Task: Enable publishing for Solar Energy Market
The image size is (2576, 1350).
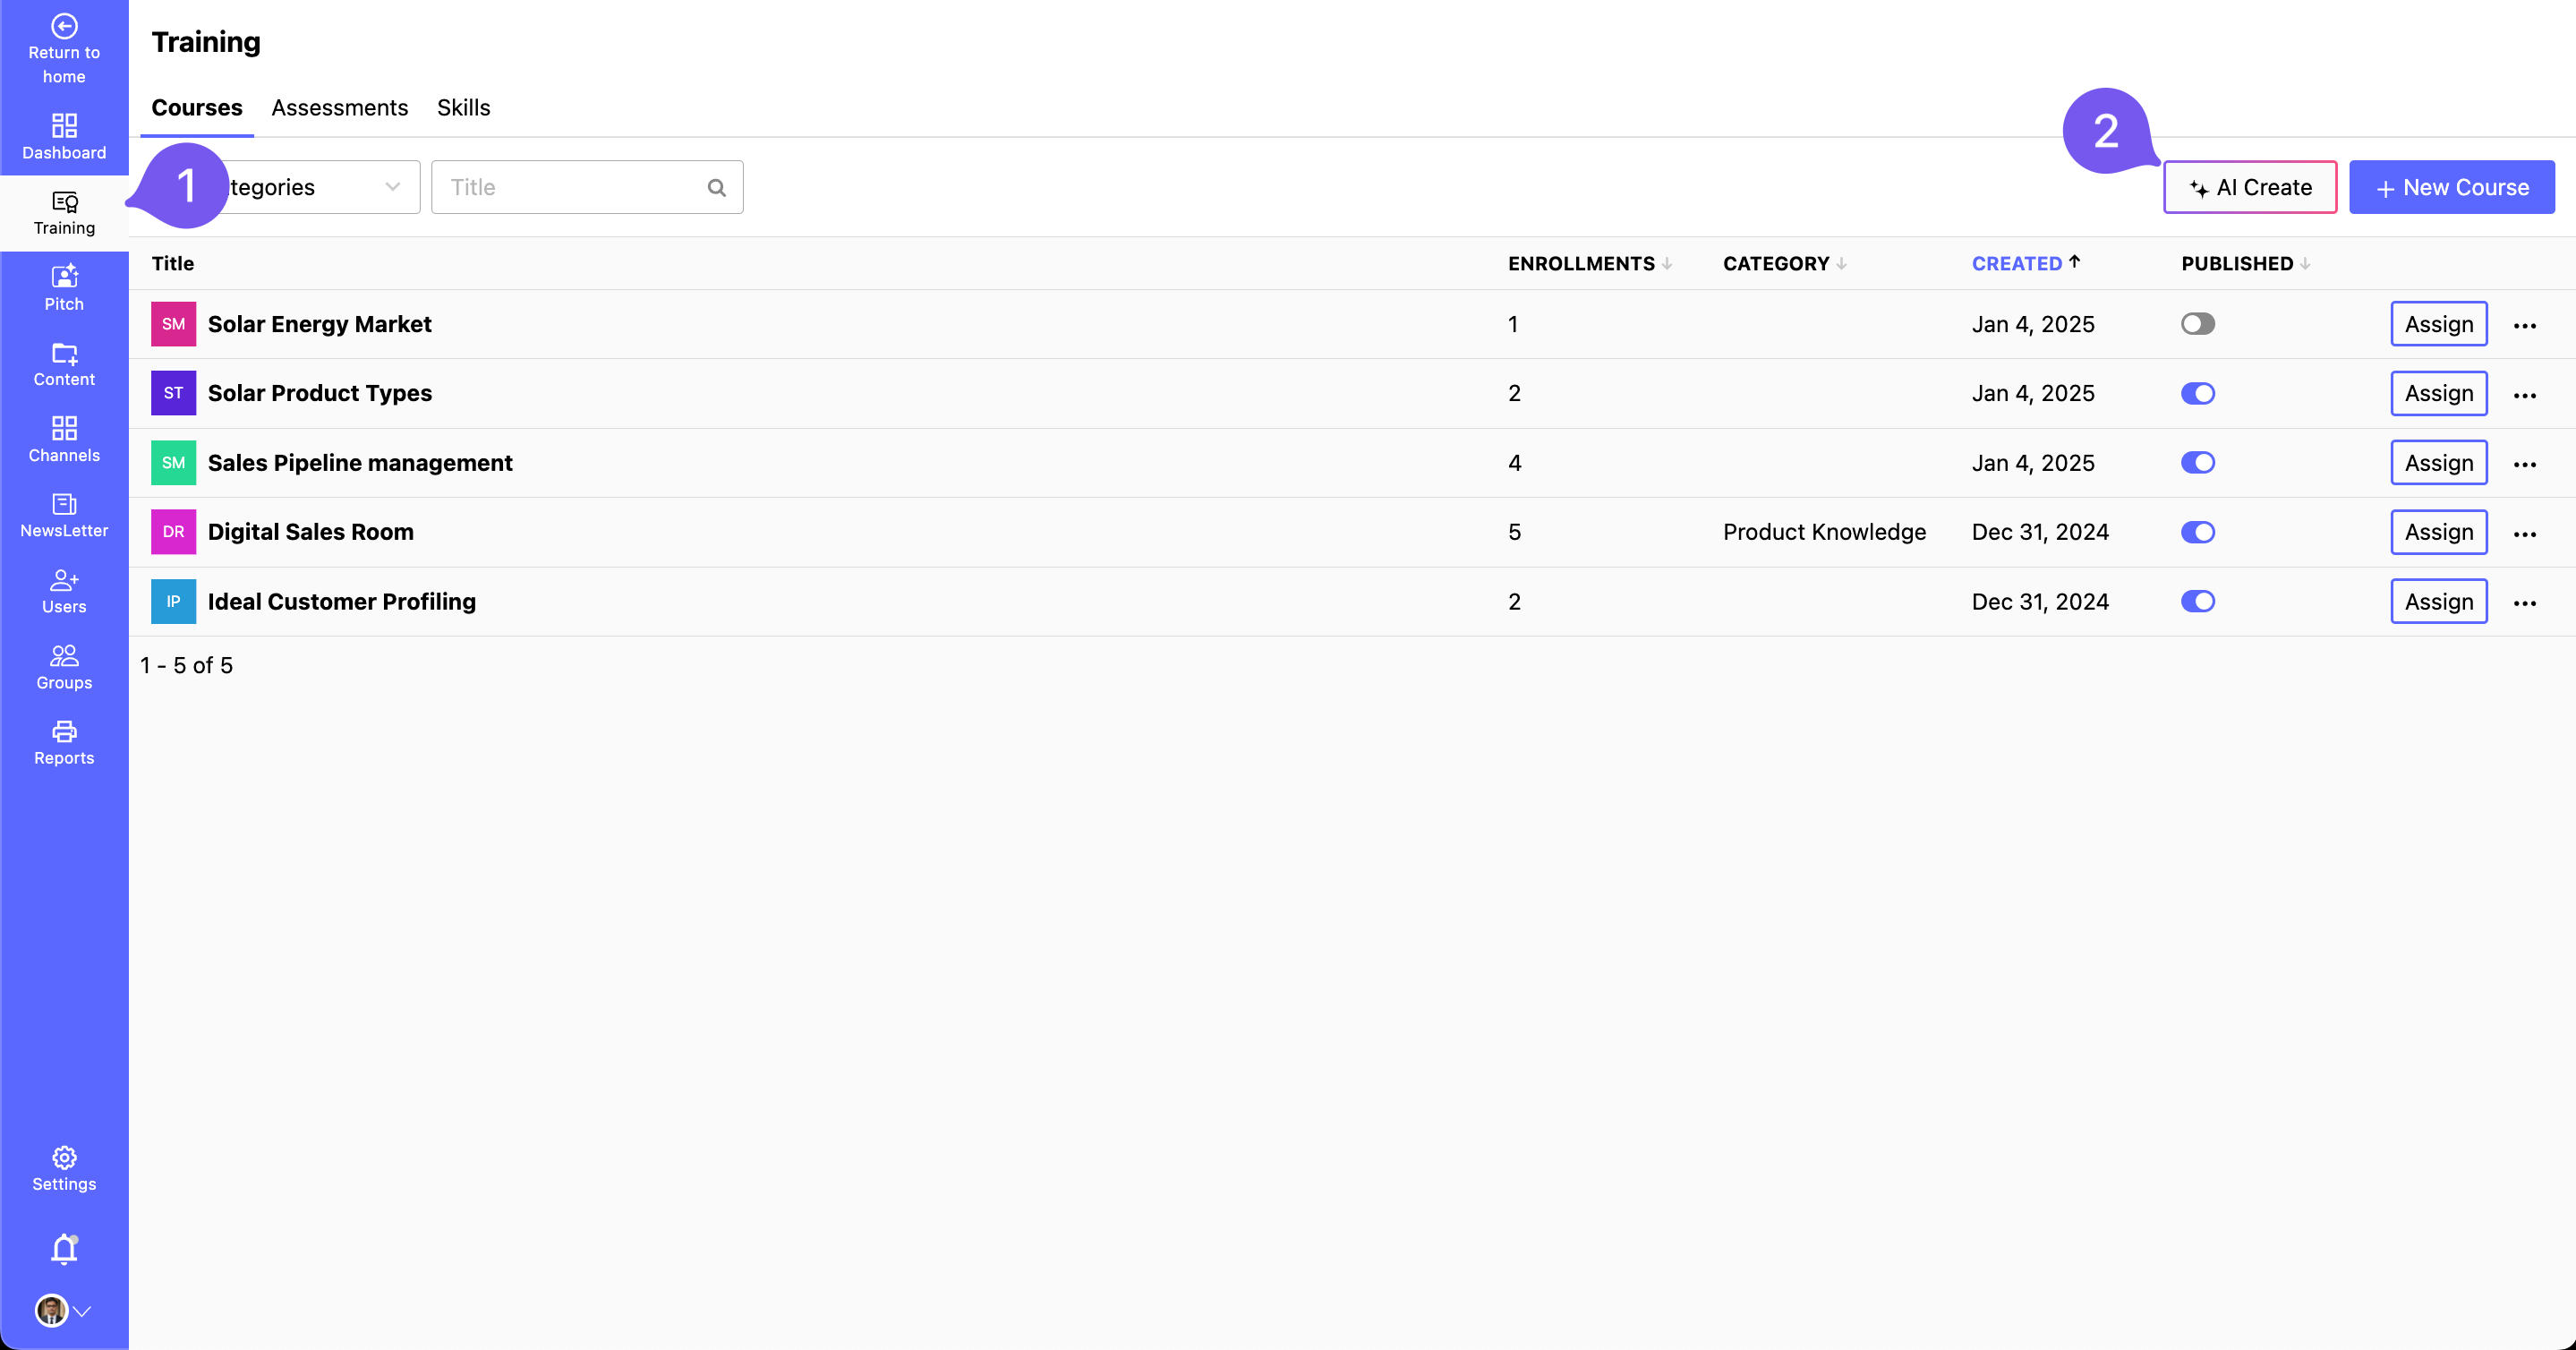Action: (2197, 323)
